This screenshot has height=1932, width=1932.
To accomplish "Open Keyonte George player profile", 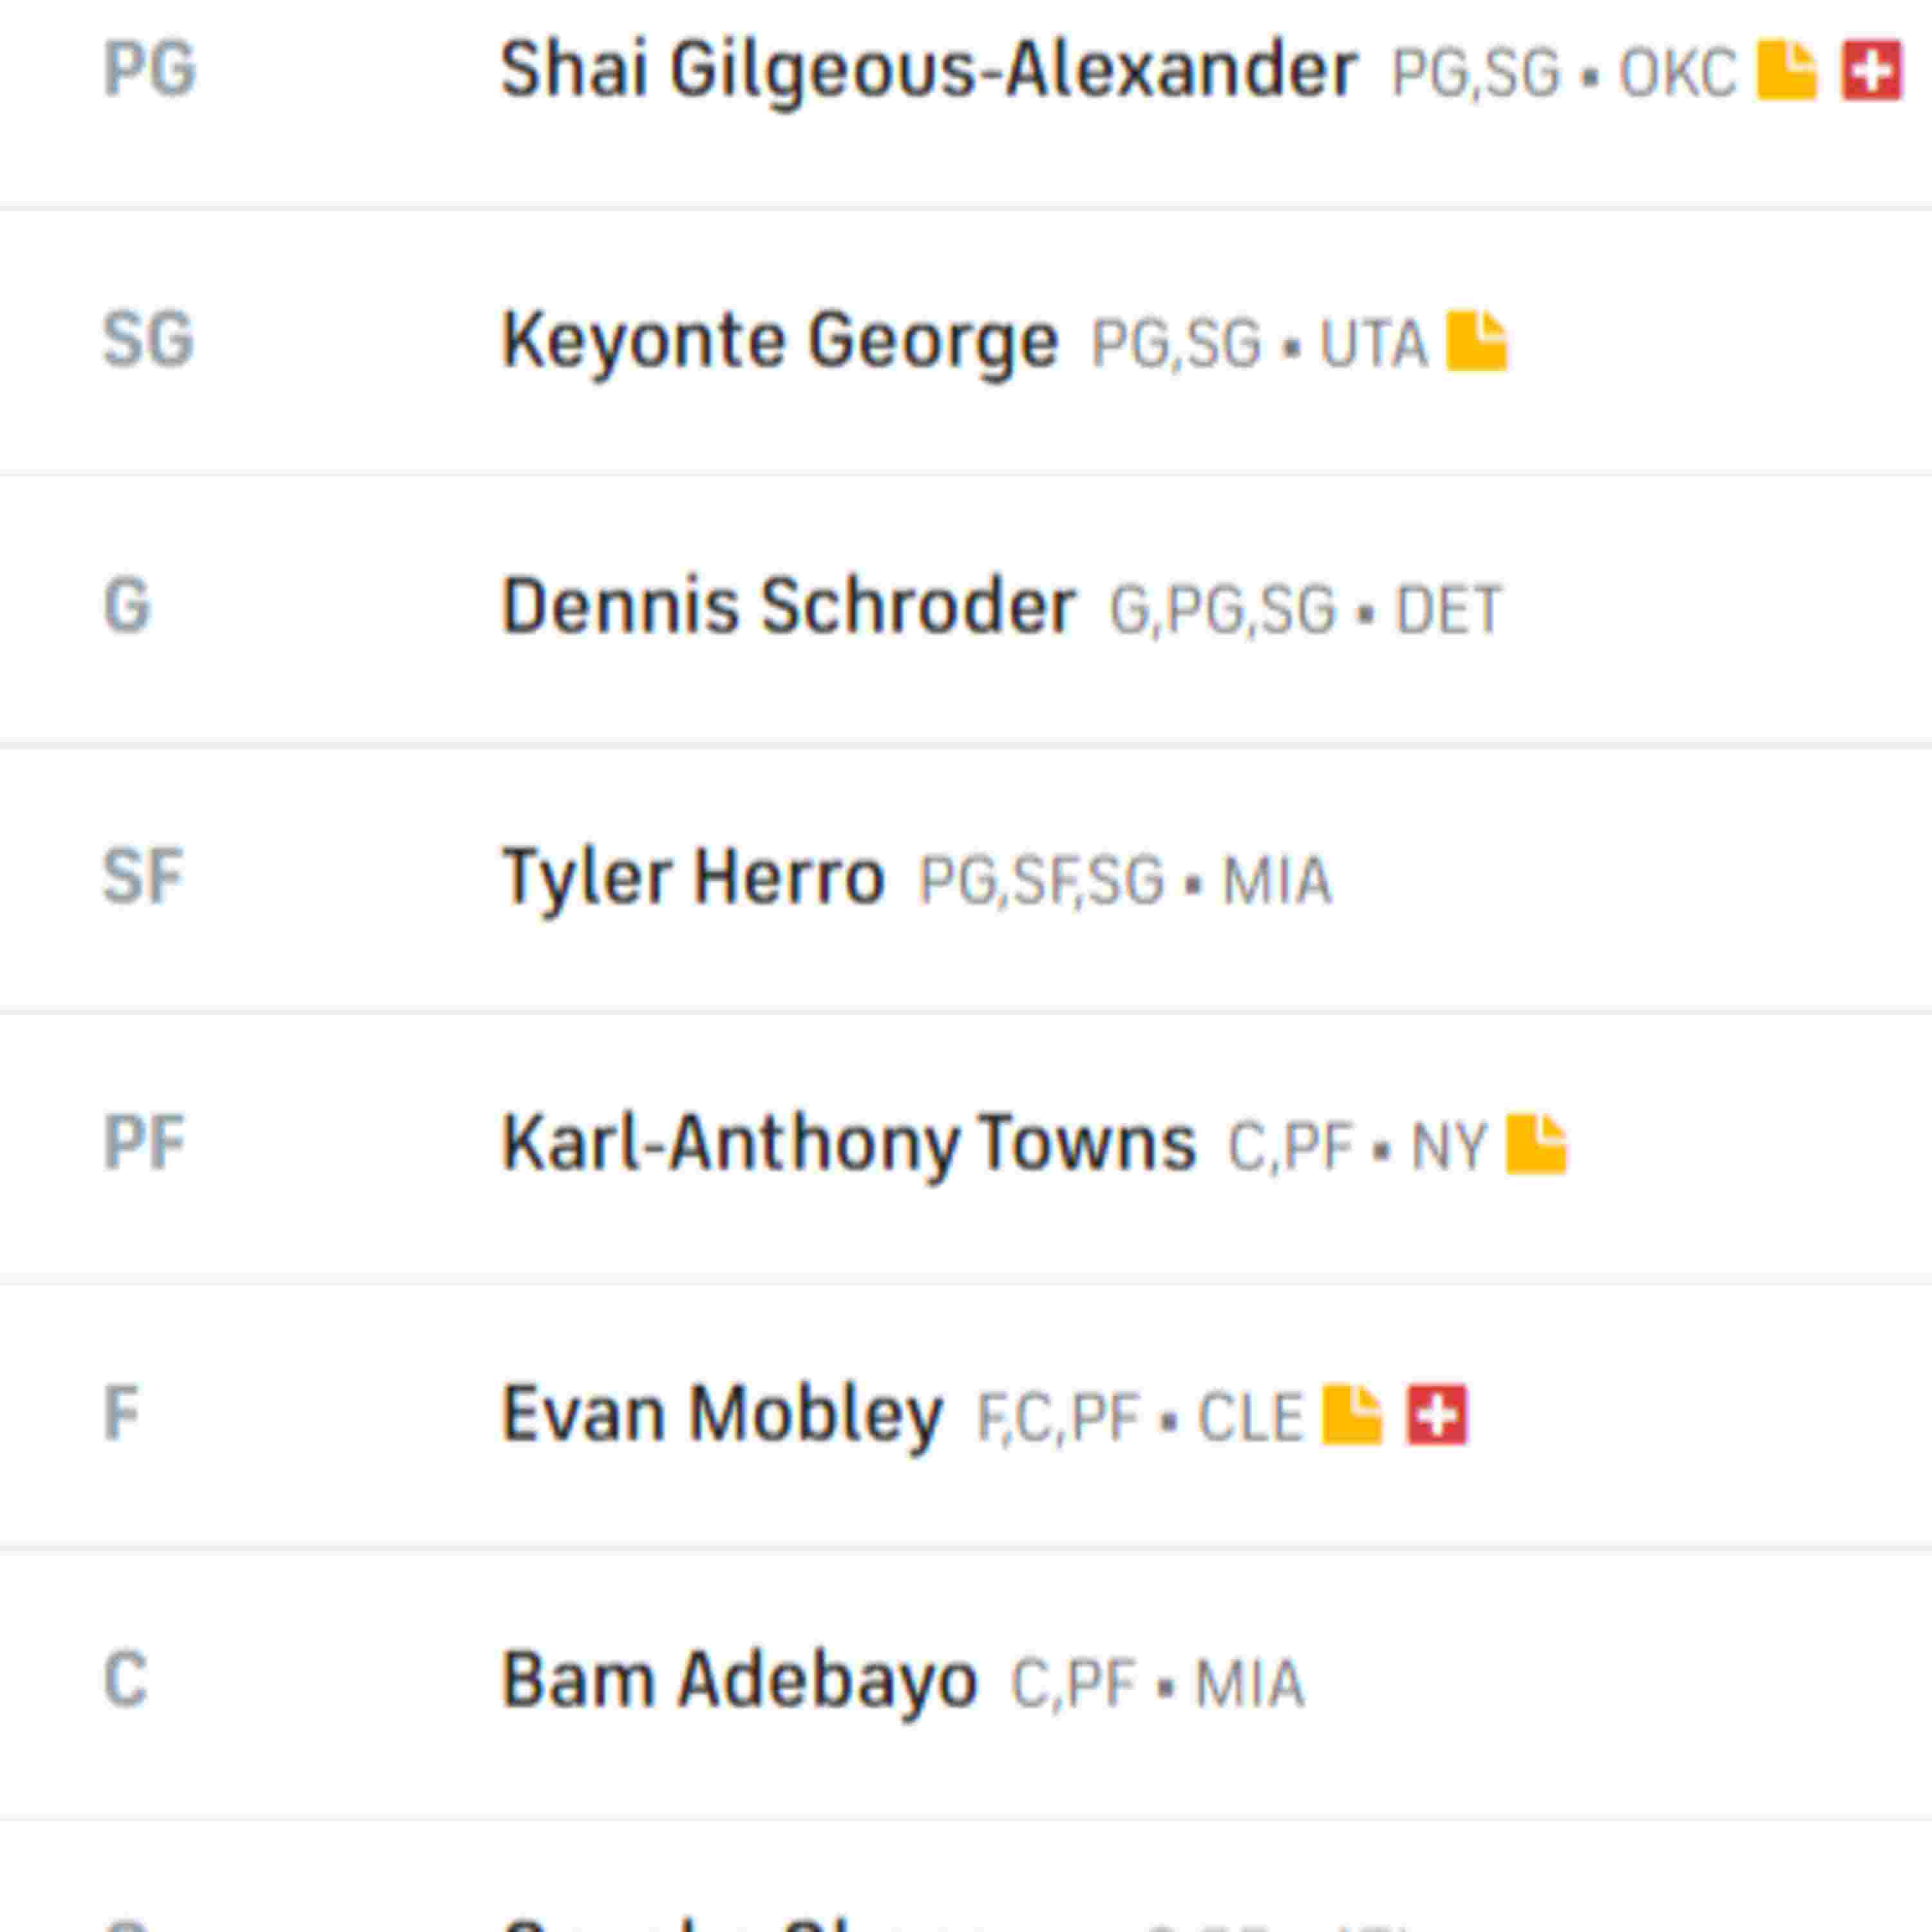I will pyautogui.click(x=779, y=342).
